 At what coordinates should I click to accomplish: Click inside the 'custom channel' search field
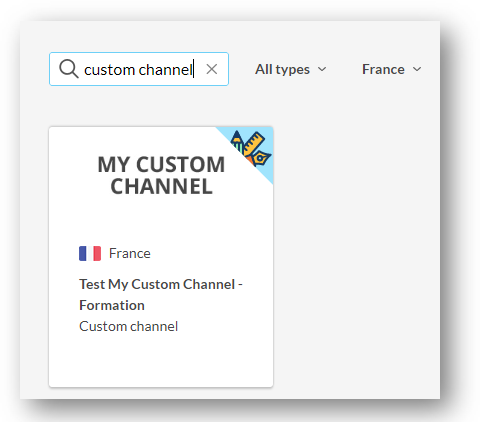pyautogui.click(x=139, y=69)
